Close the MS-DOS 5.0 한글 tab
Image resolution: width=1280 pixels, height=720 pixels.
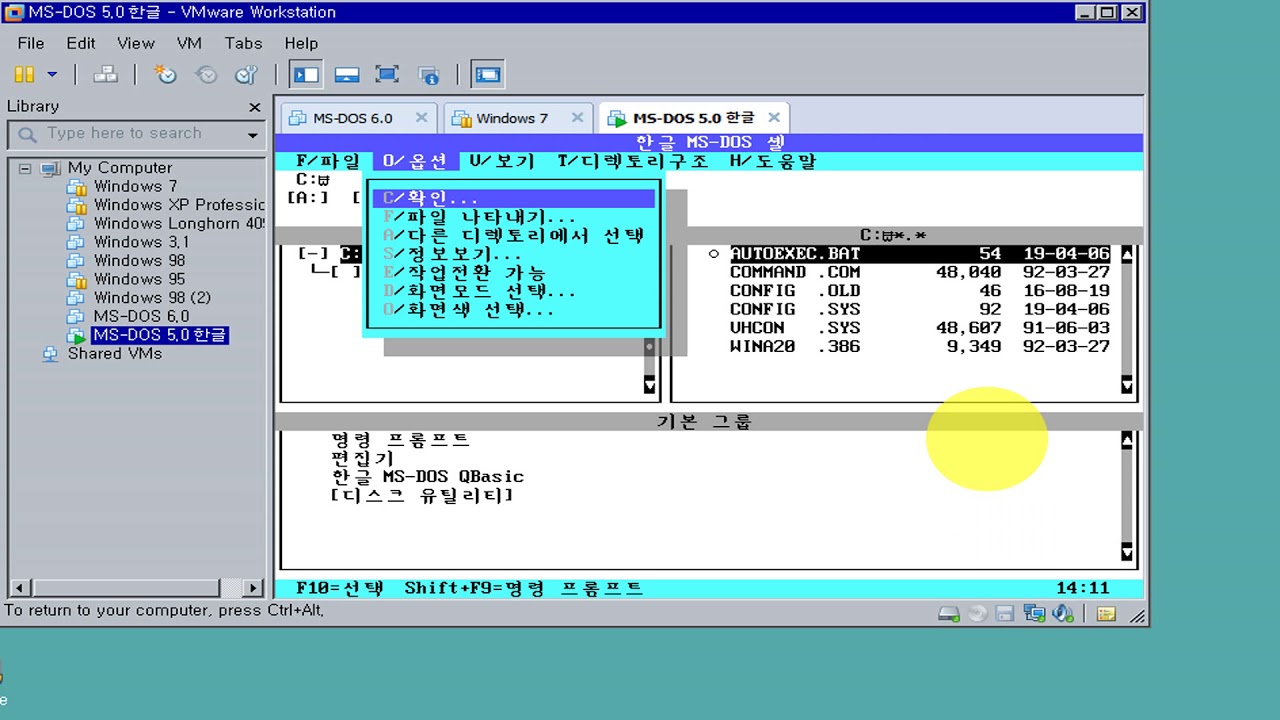(x=773, y=118)
